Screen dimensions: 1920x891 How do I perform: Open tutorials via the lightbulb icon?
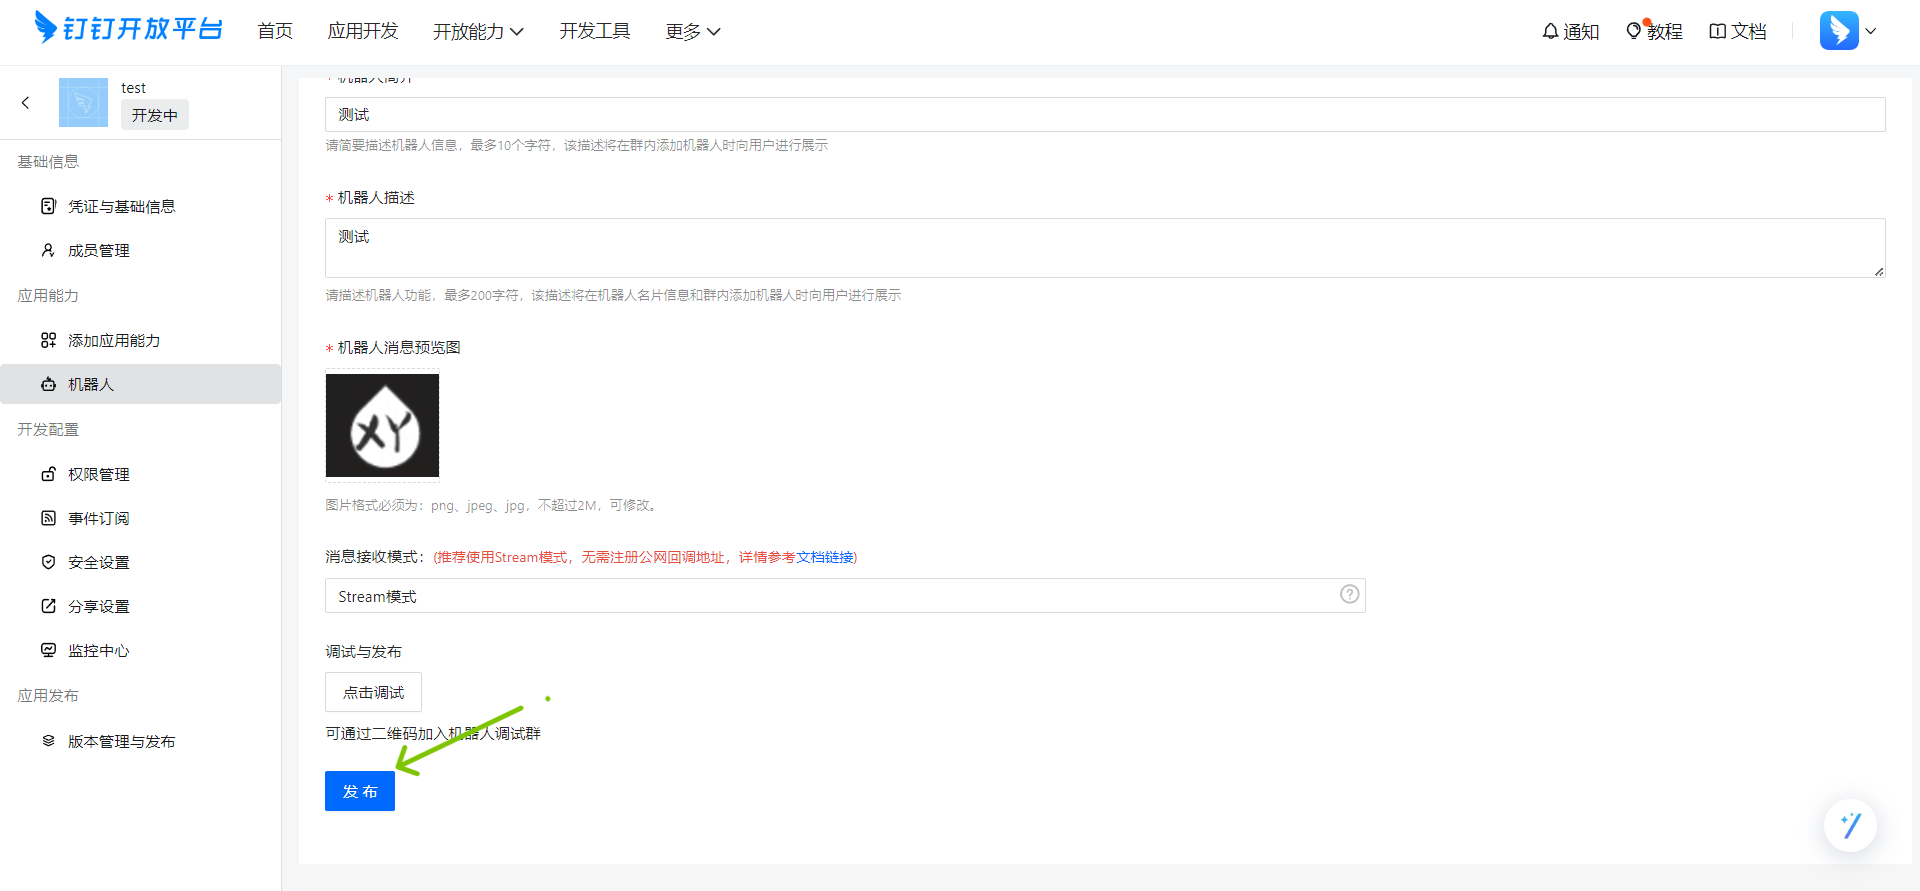(x=1634, y=31)
